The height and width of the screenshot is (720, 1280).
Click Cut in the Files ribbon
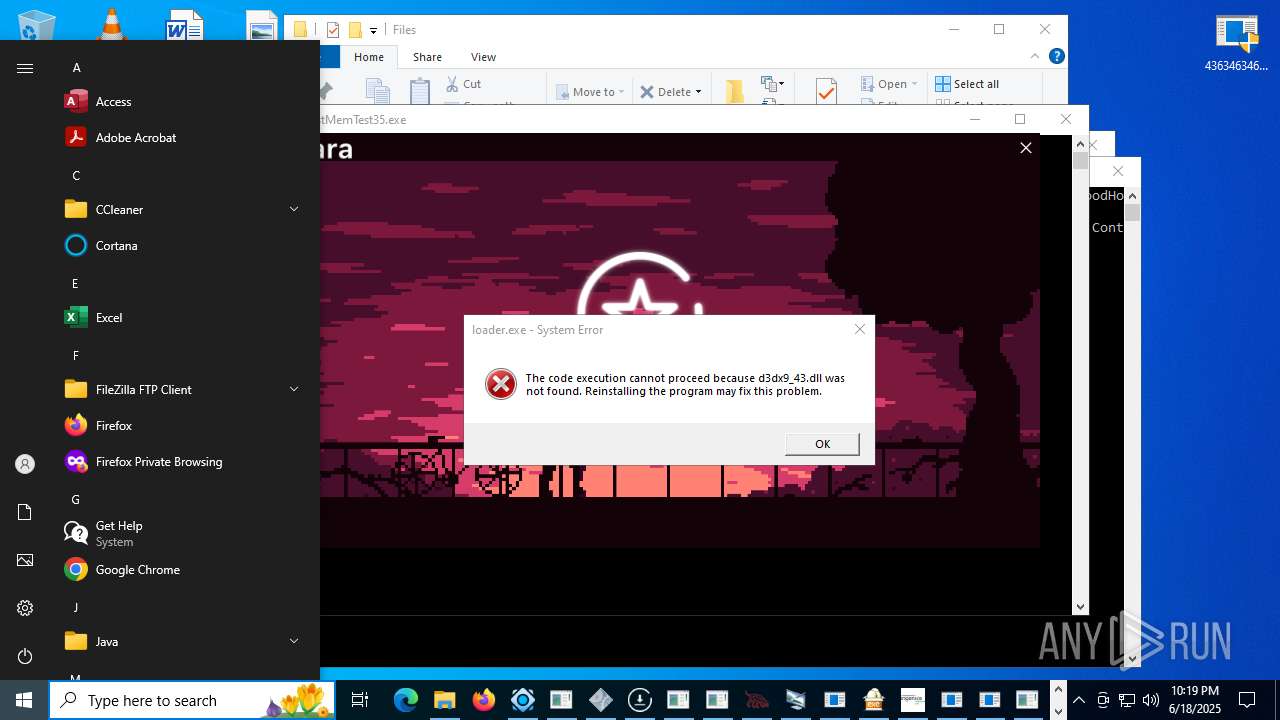click(463, 84)
